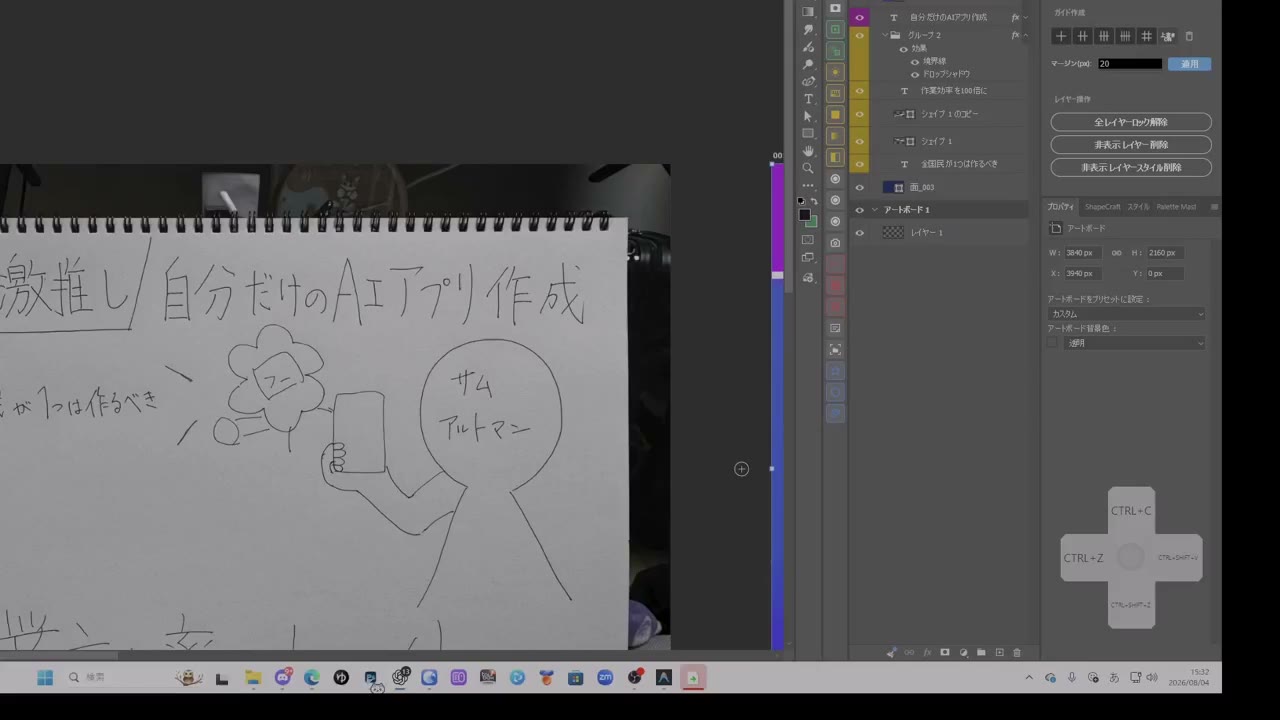Open File Explorer from the taskbar
Image resolution: width=1280 pixels, height=720 pixels.
[253, 678]
